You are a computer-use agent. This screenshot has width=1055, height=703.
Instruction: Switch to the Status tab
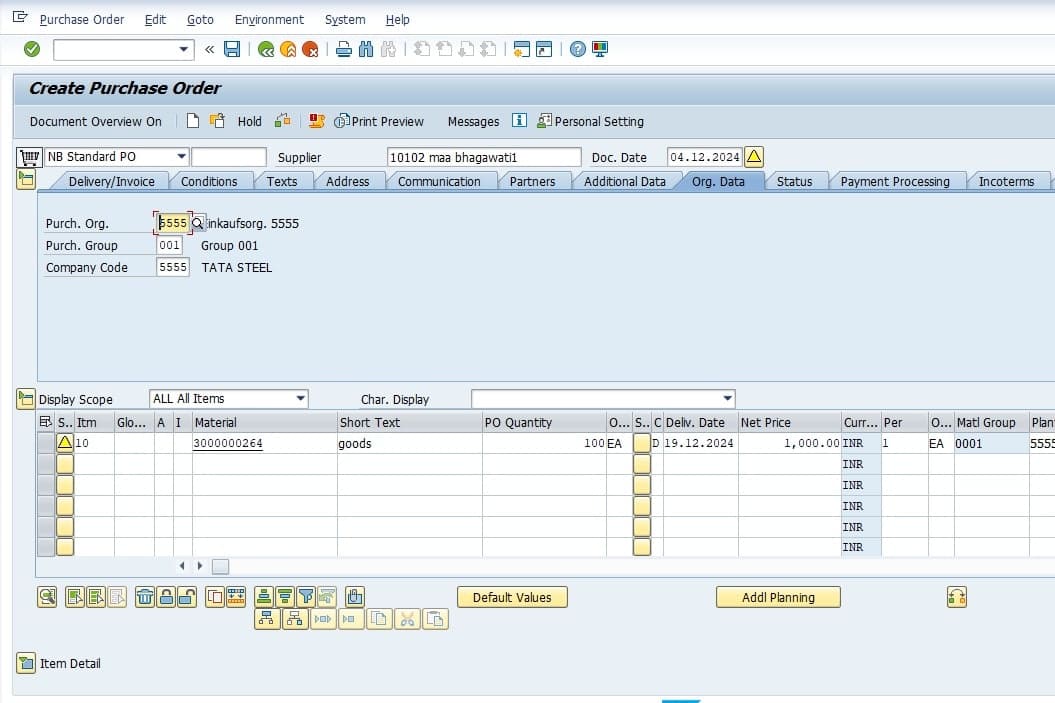click(x=794, y=182)
